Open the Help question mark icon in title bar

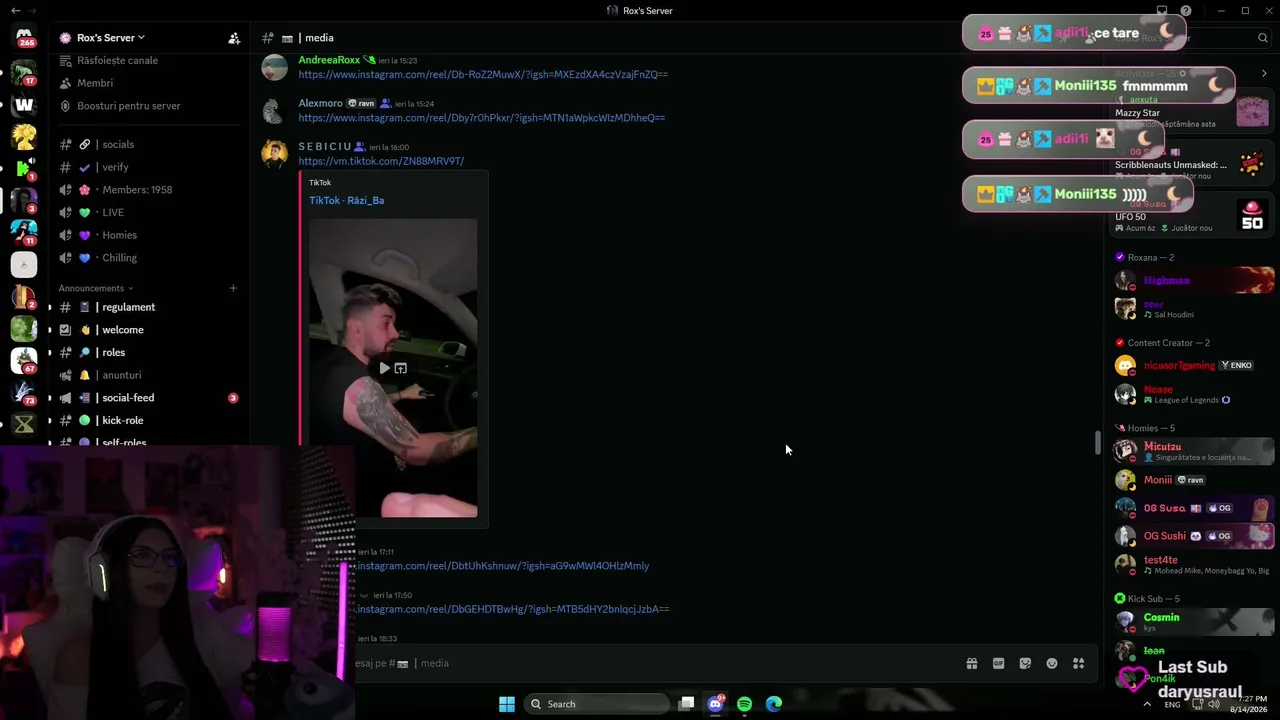coord(1186,11)
